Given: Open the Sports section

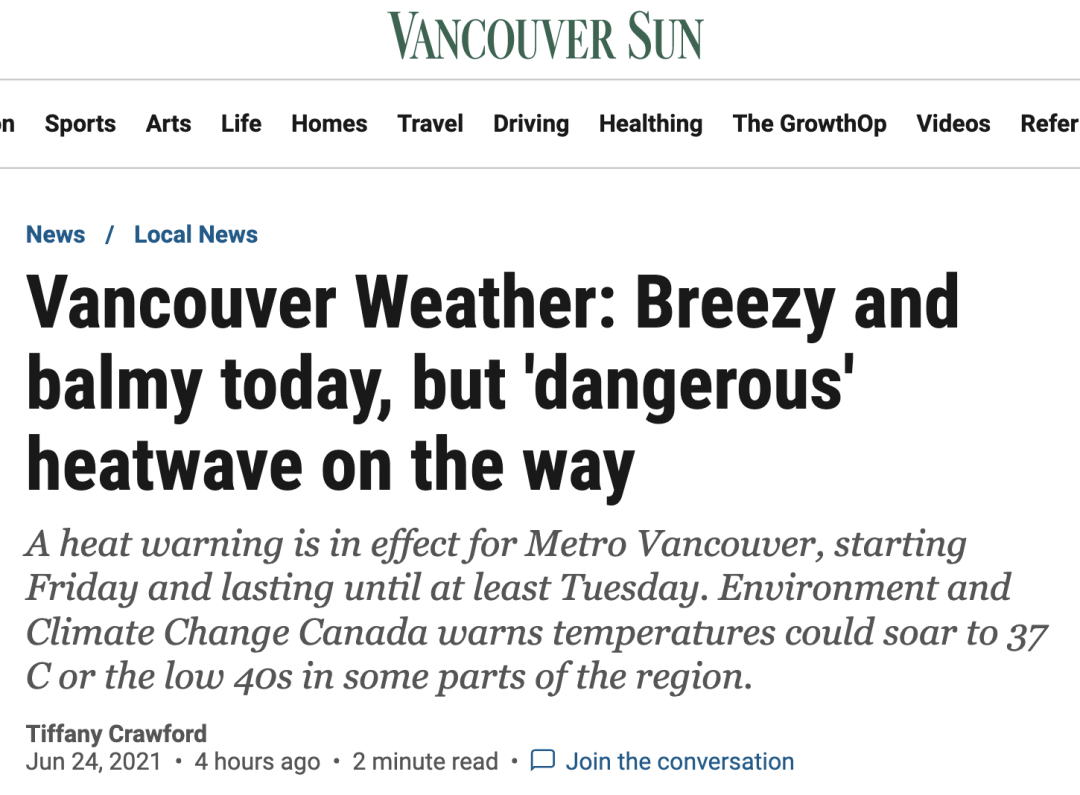Looking at the screenshot, I should pos(80,124).
